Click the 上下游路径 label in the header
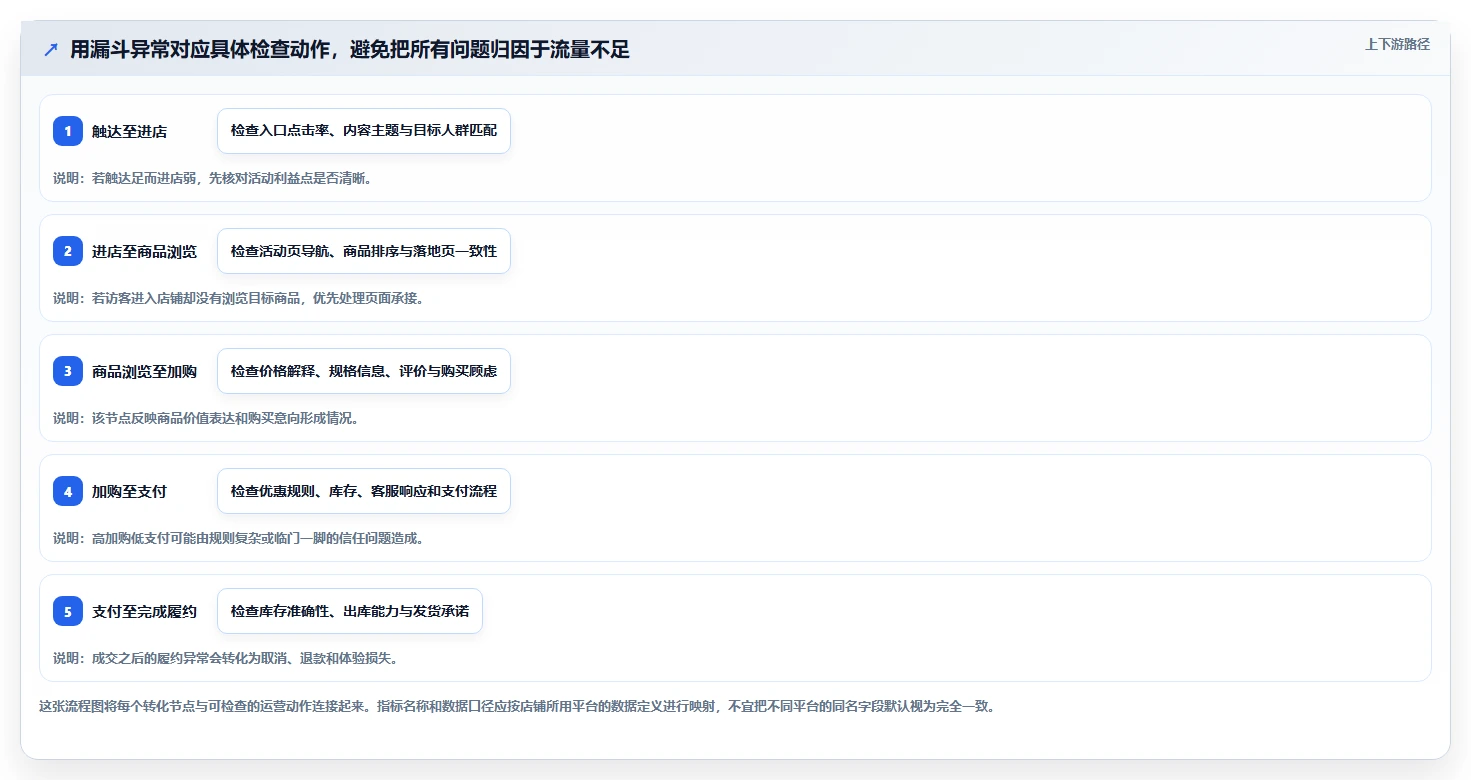1471x780 pixels. (1397, 44)
